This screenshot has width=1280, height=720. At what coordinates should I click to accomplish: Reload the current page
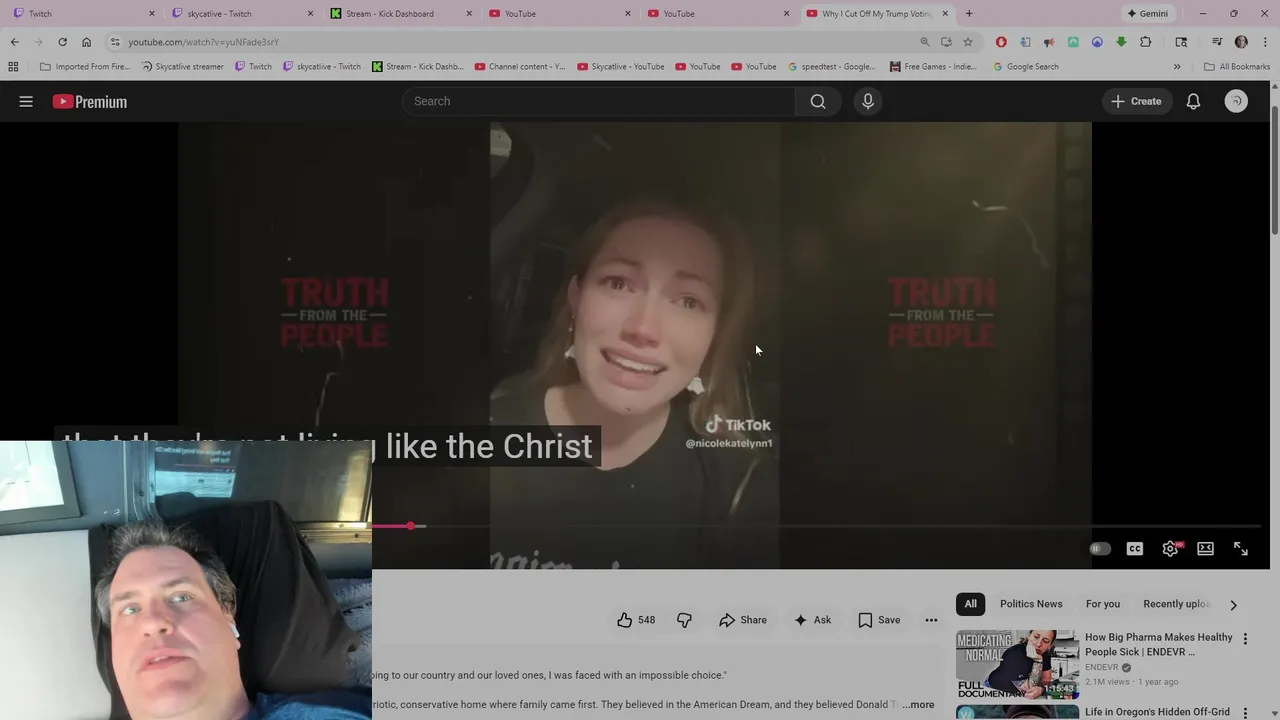[x=62, y=42]
